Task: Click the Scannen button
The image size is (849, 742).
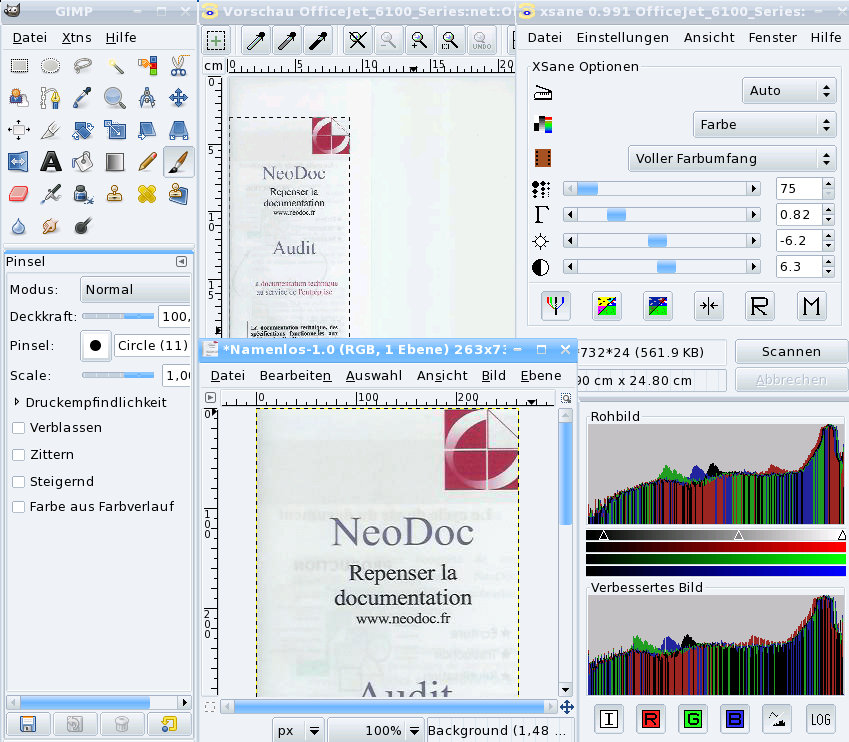Action: point(790,352)
